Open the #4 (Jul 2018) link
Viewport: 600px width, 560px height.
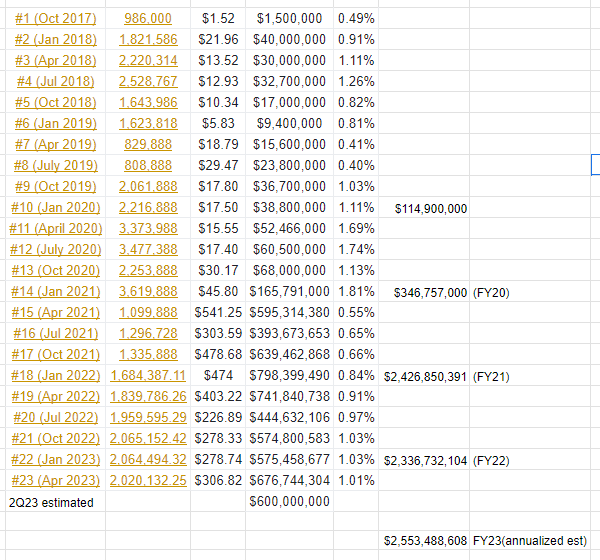point(55,82)
